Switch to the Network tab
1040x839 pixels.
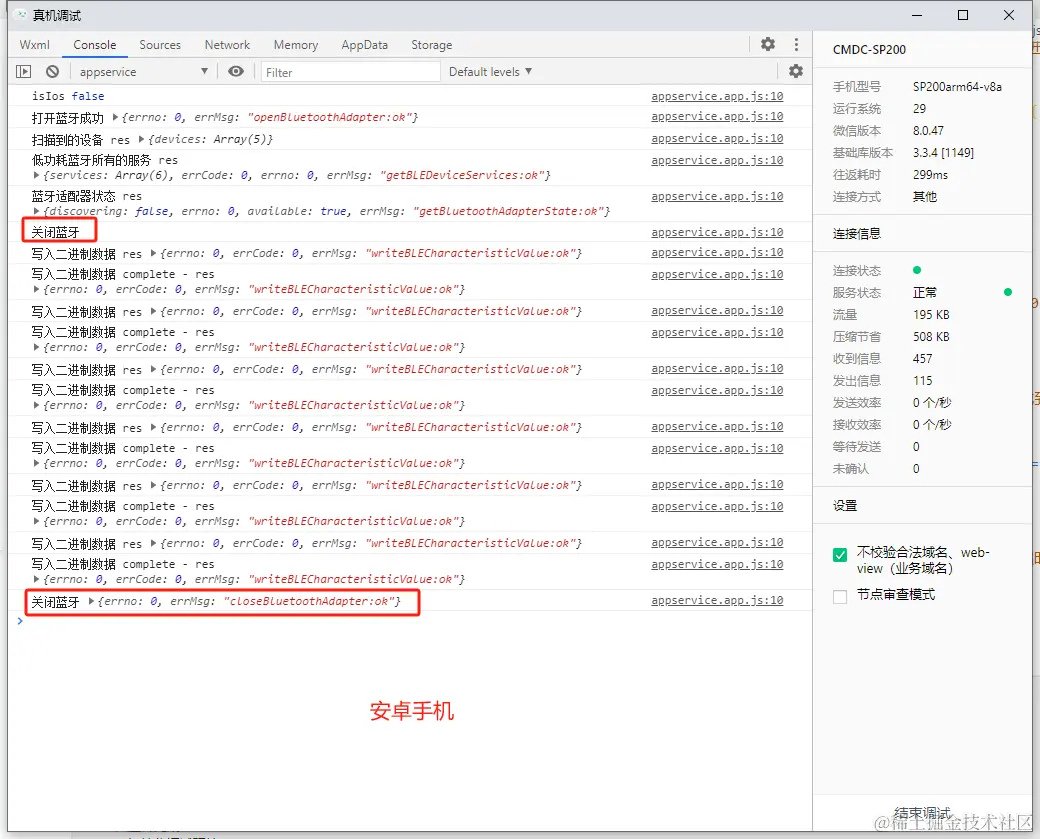point(227,44)
